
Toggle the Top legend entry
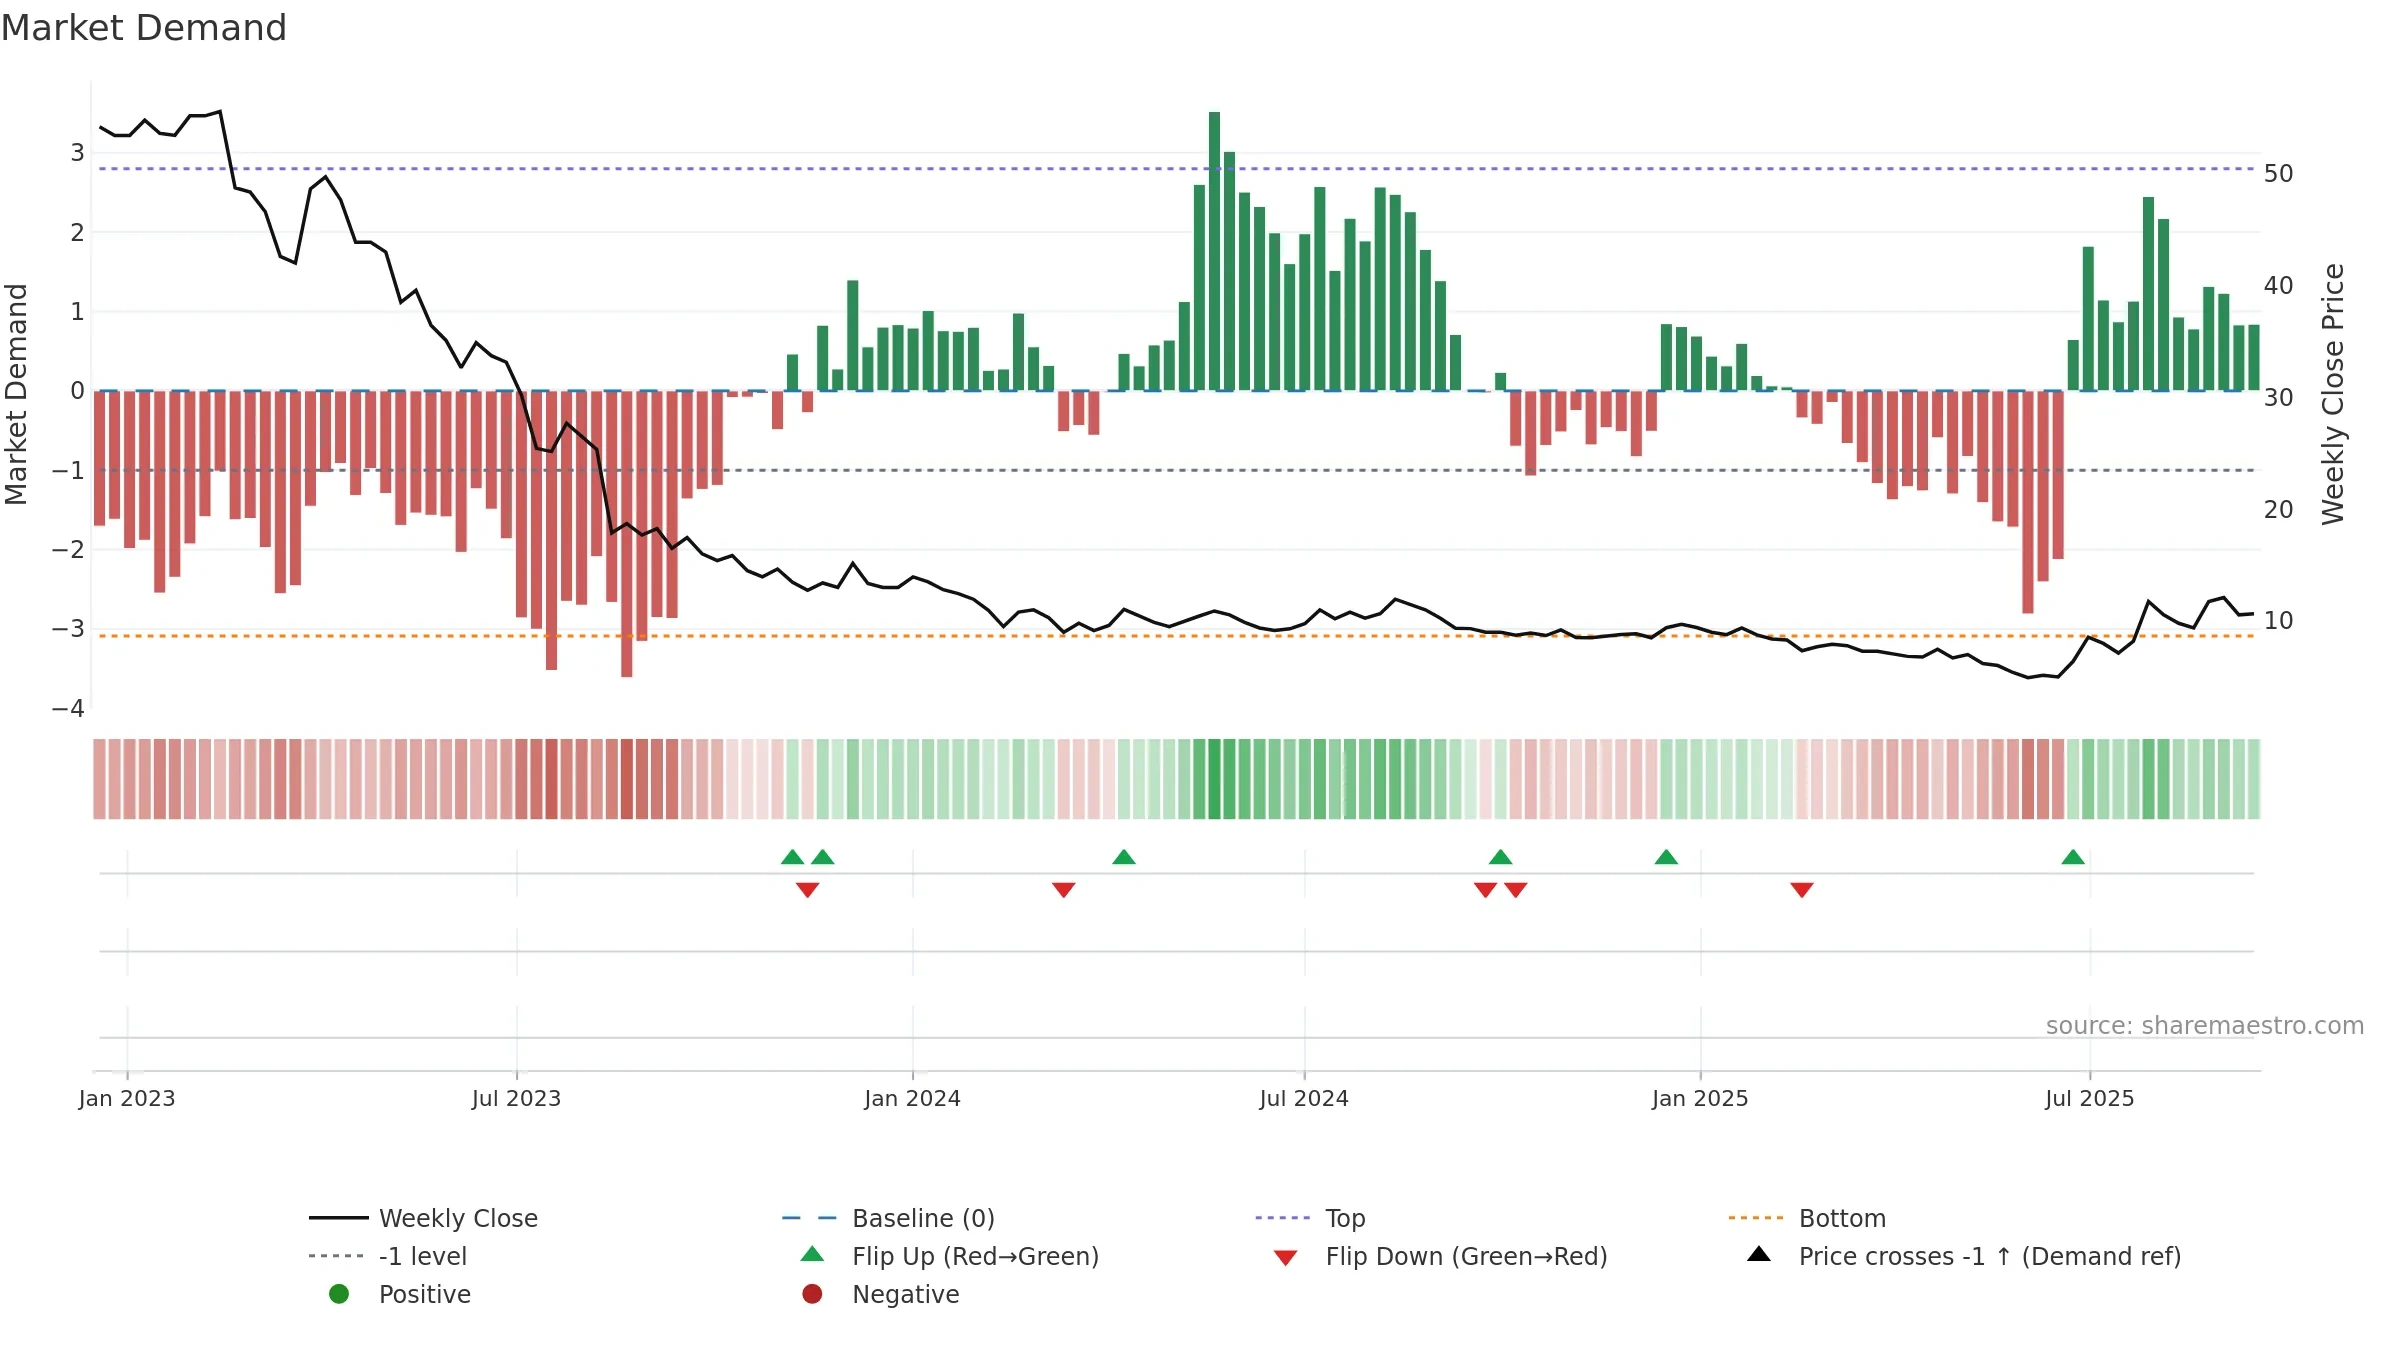click(x=1310, y=1218)
